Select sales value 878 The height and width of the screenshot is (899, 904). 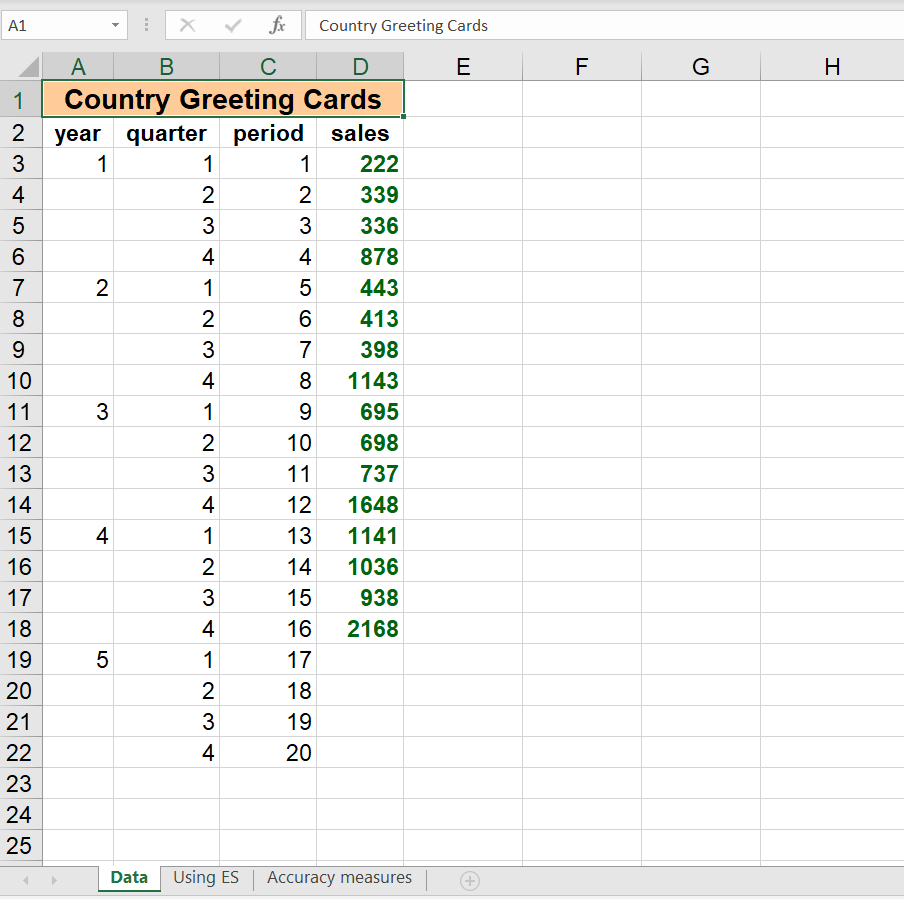(360, 257)
